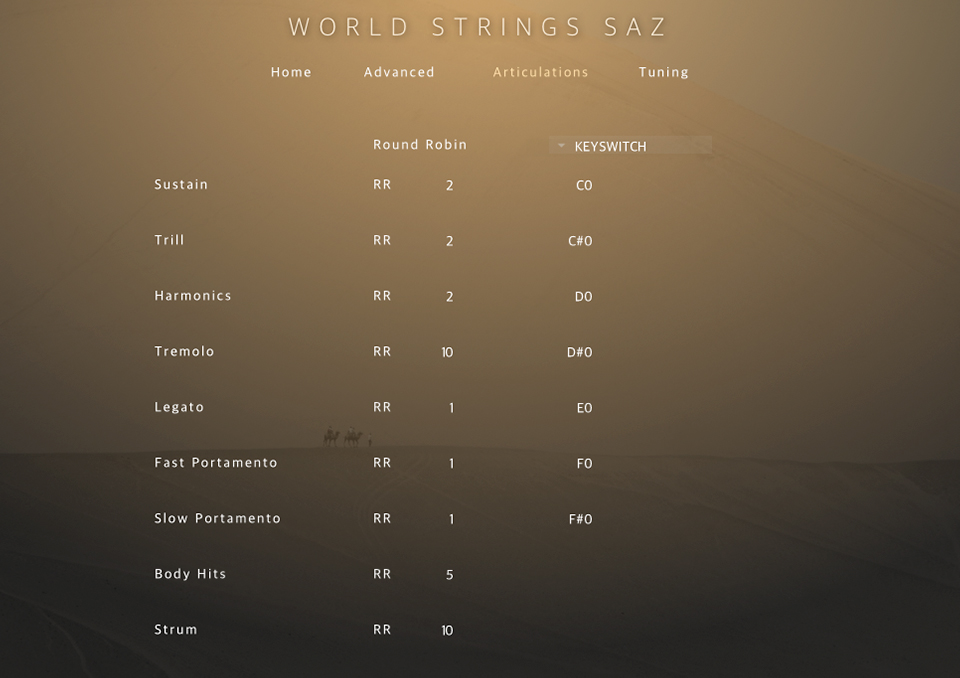Image resolution: width=960 pixels, height=678 pixels.
Task: Select the Tremolo round robin value 10
Action: 447,352
